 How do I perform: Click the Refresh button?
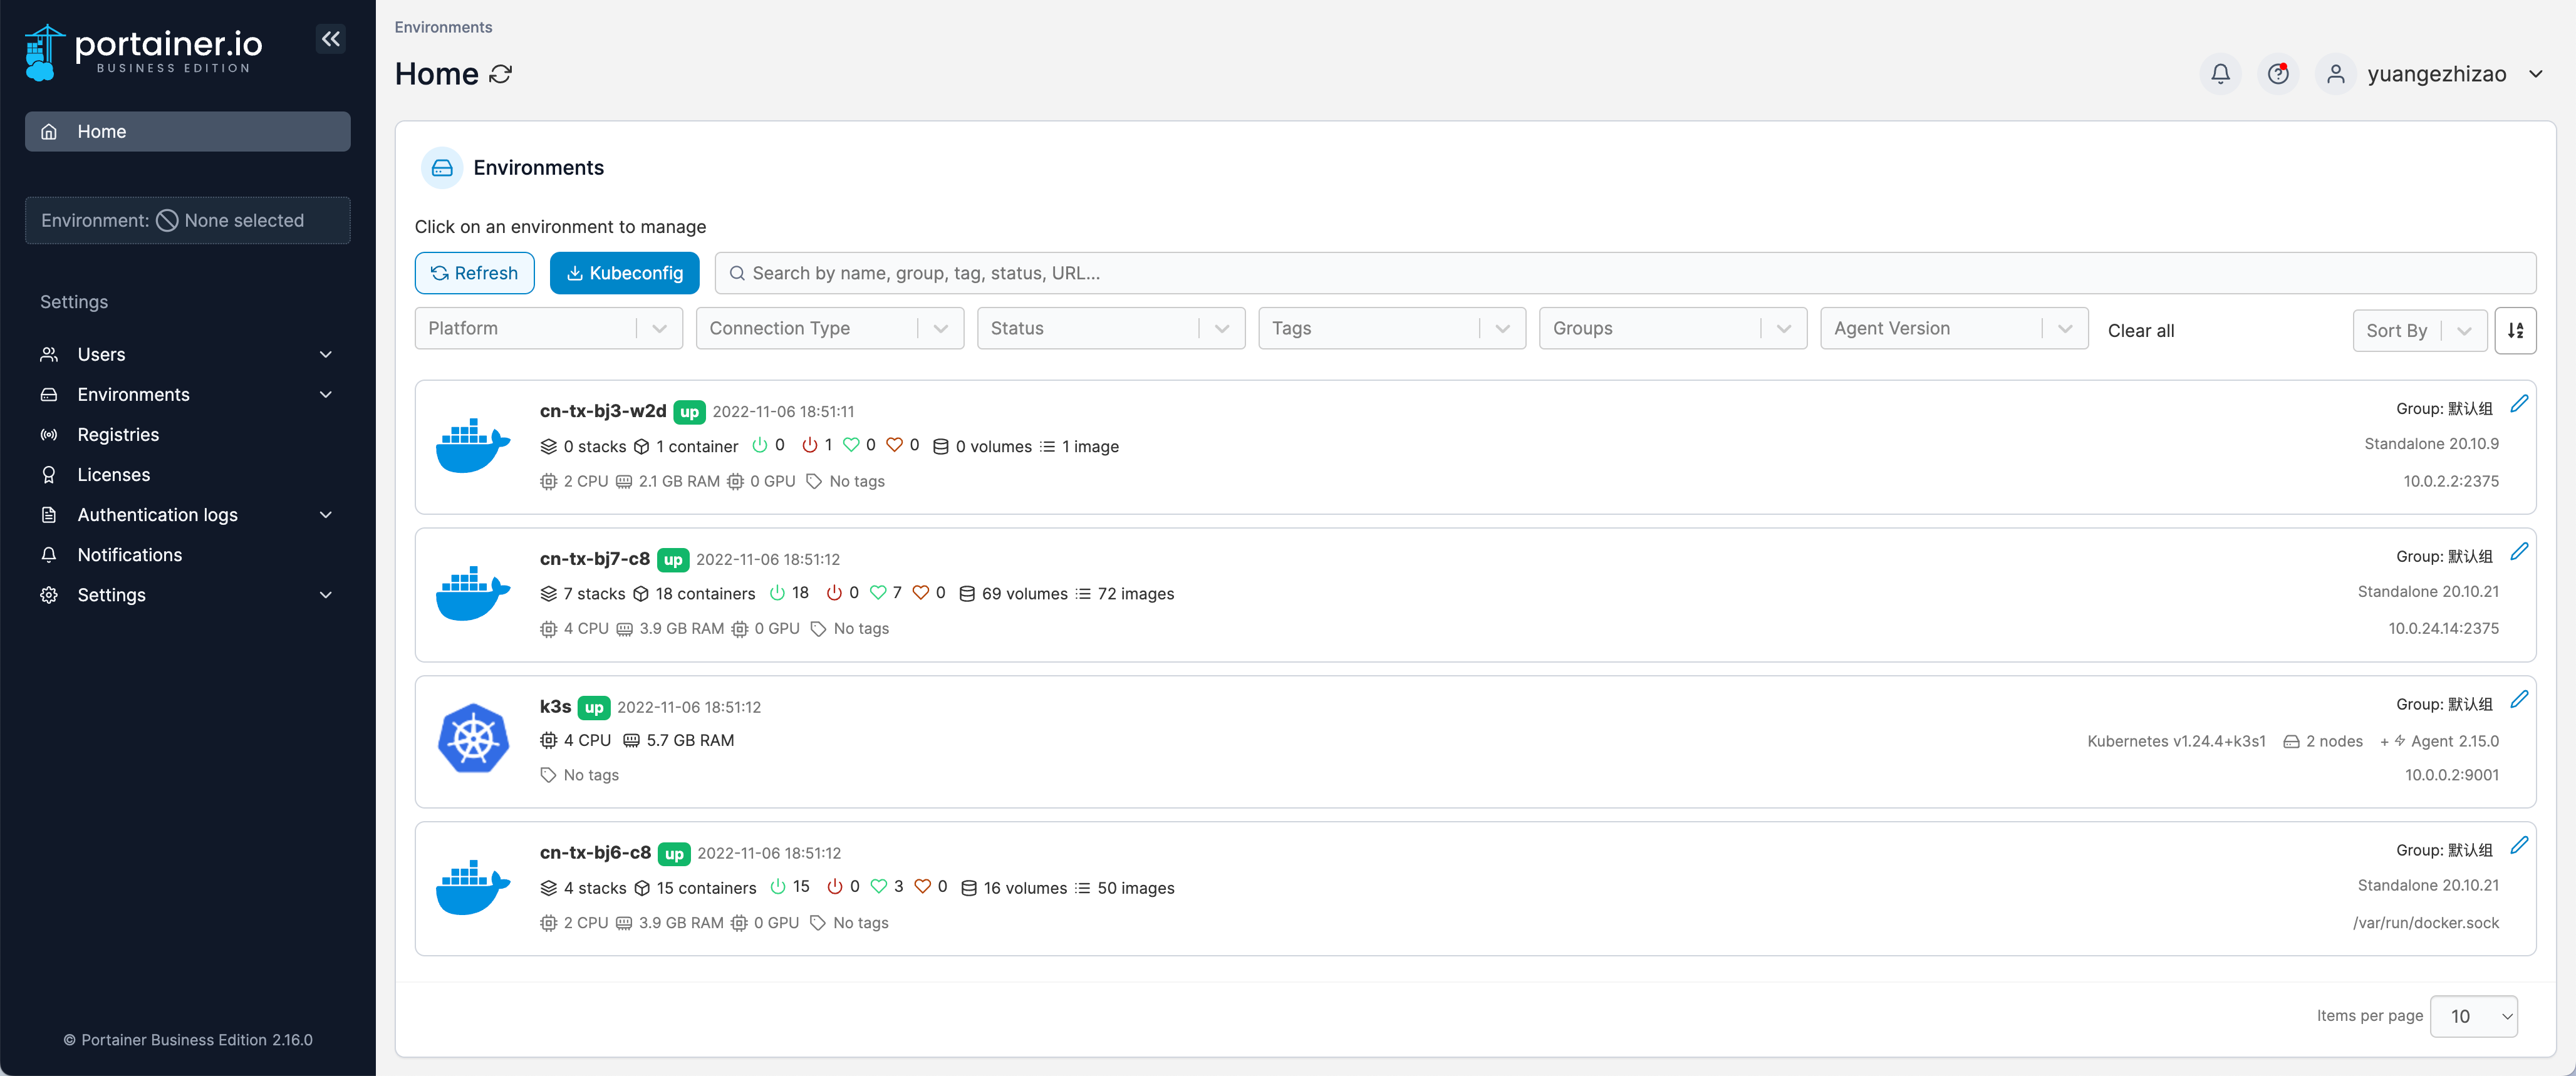click(474, 273)
